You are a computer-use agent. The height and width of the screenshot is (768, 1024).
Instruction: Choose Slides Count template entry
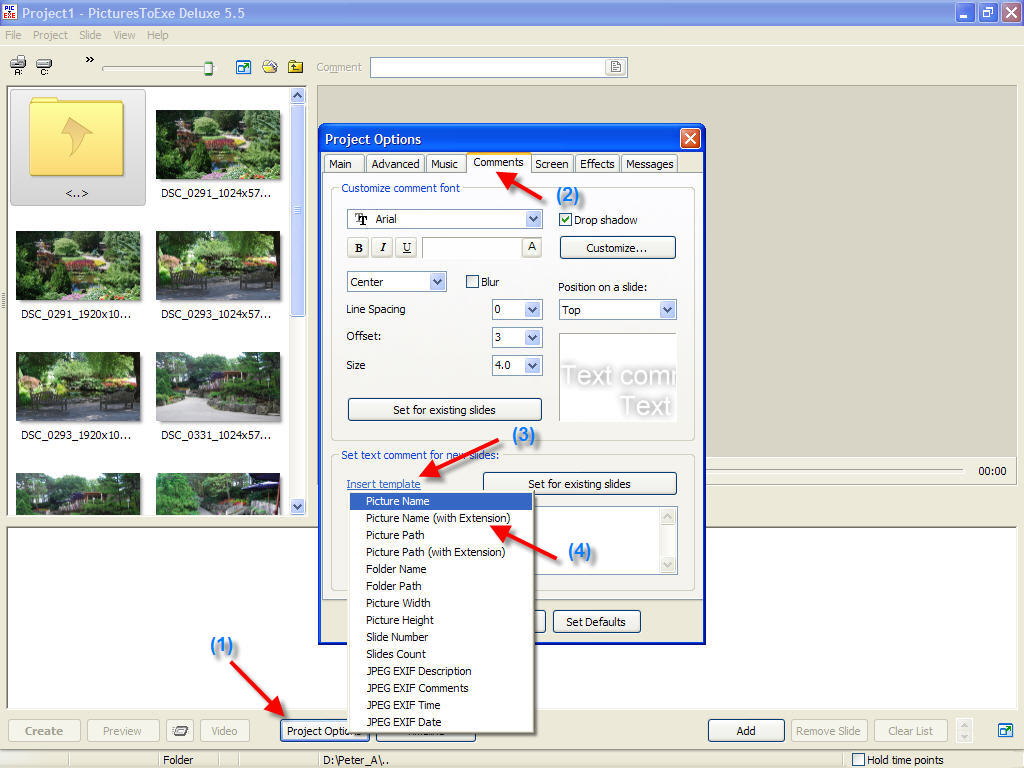441,654
